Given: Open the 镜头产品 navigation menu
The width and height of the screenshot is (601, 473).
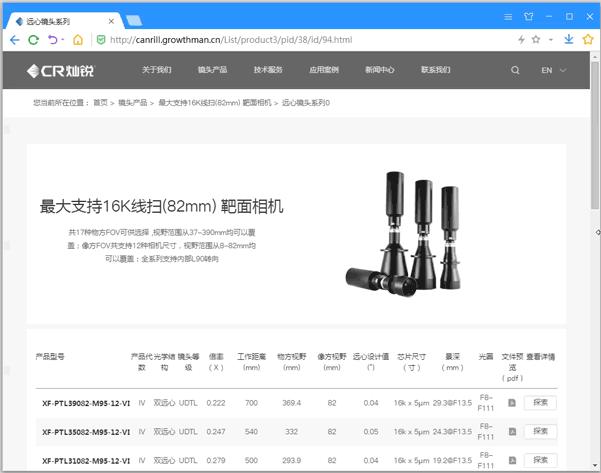Looking at the screenshot, I should pos(212,70).
